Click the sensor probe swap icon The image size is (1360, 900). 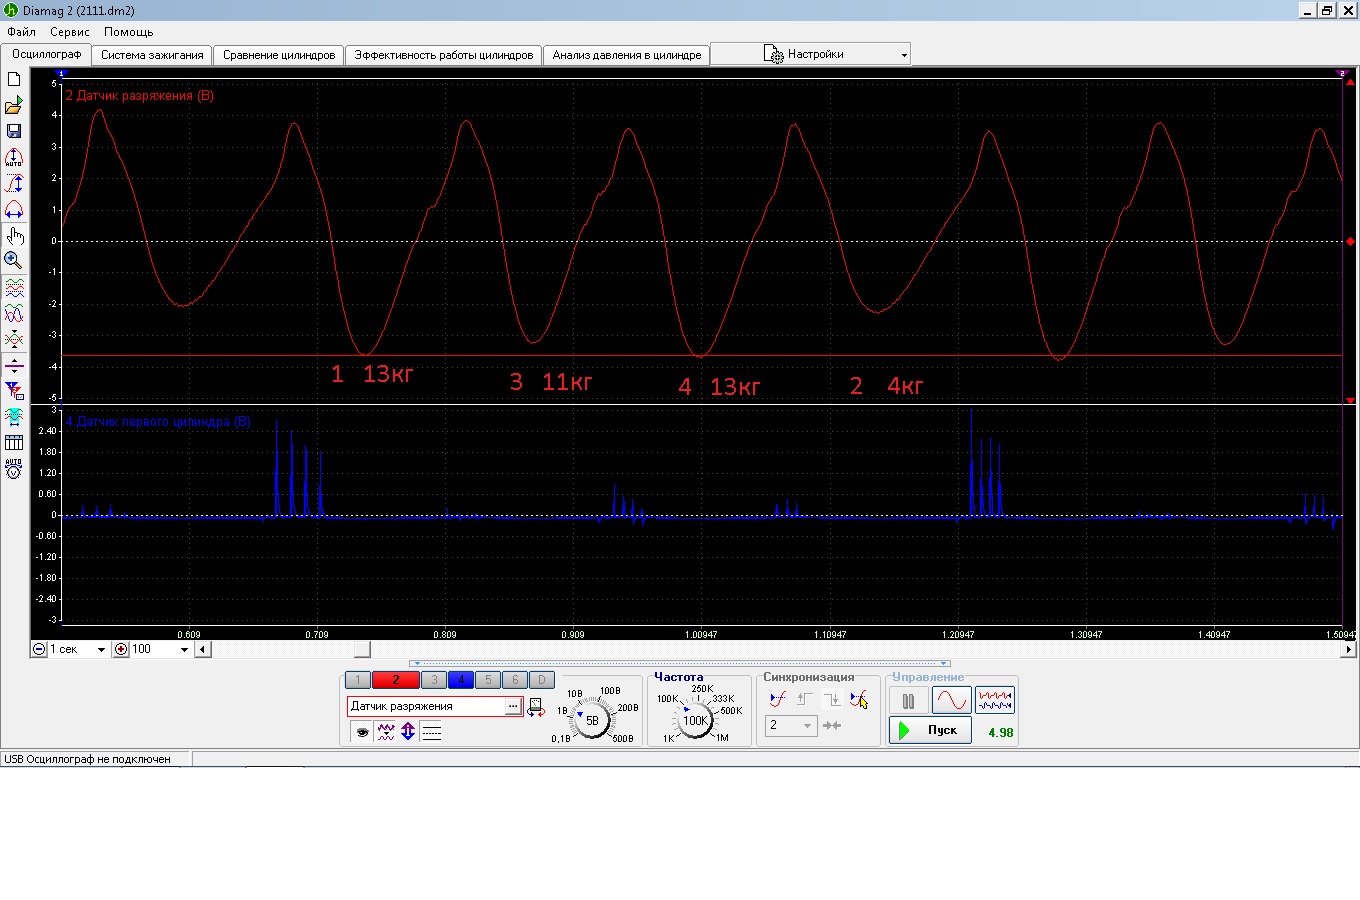tap(536, 708)
